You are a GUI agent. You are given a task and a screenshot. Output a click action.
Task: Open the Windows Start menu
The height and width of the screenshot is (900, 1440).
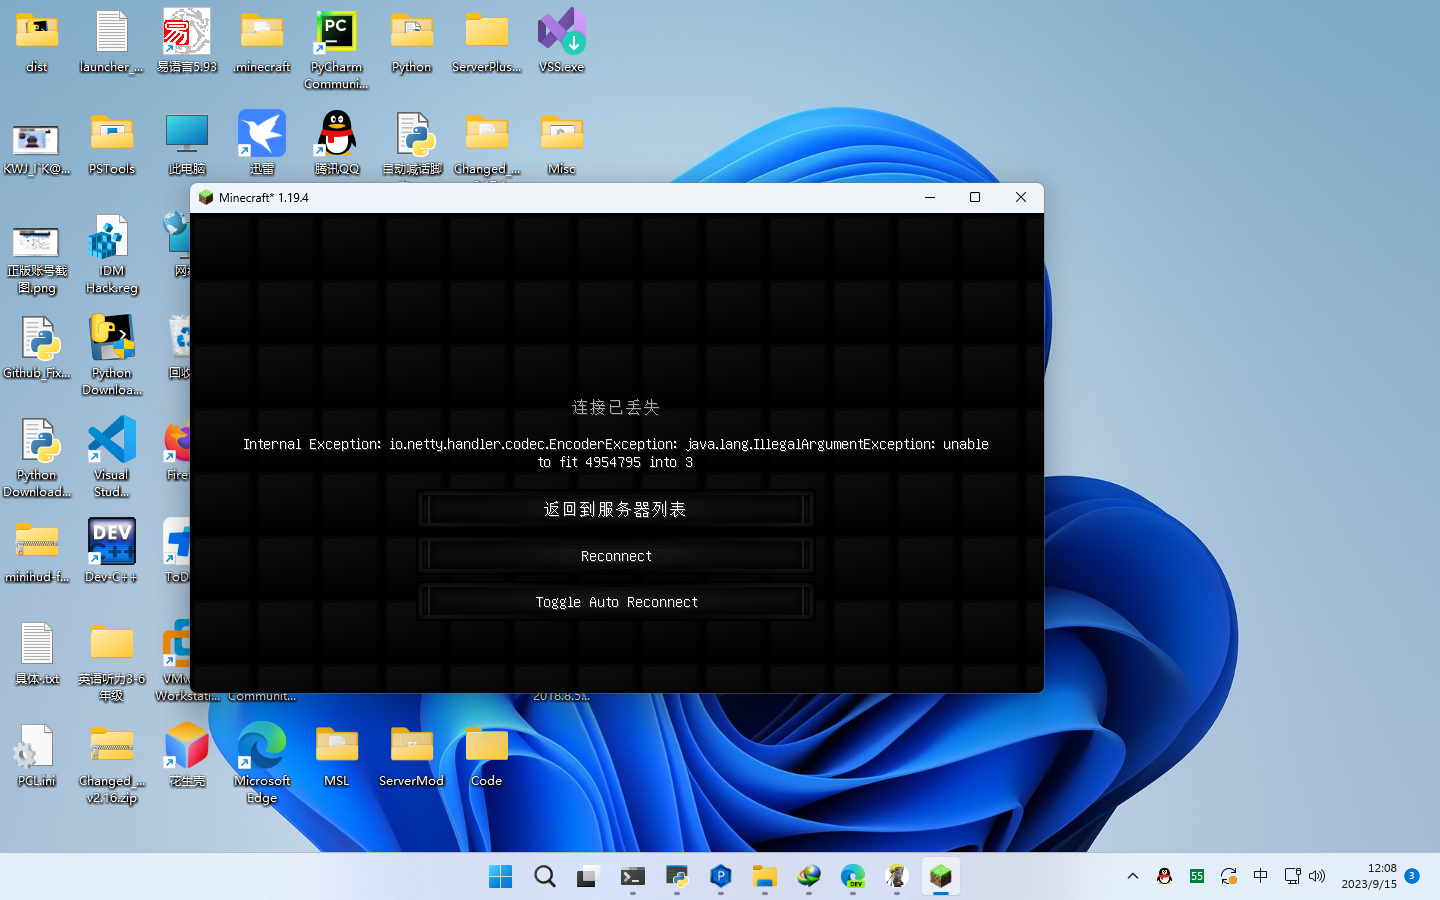click(x=501, y=877)
